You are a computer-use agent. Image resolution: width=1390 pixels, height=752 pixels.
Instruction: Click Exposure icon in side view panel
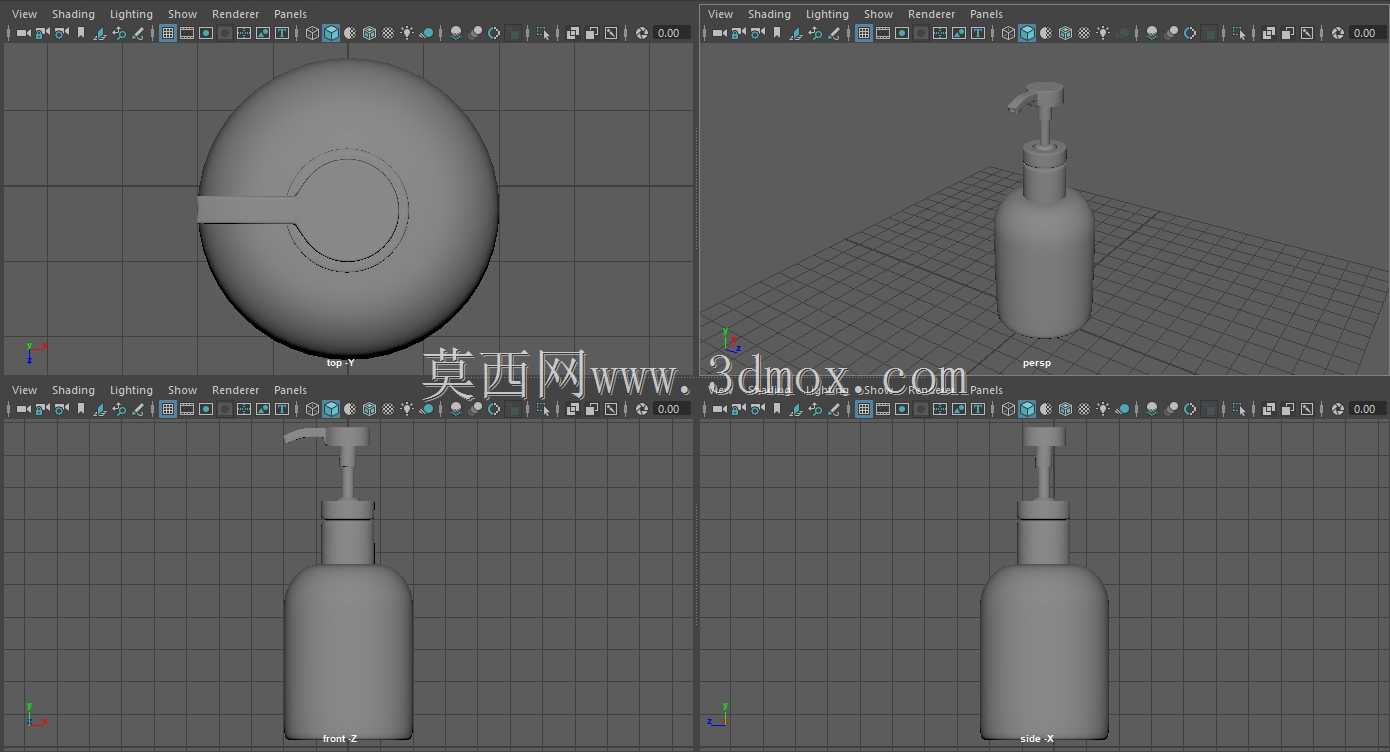pyautogui.click(x=1337, y=409)
